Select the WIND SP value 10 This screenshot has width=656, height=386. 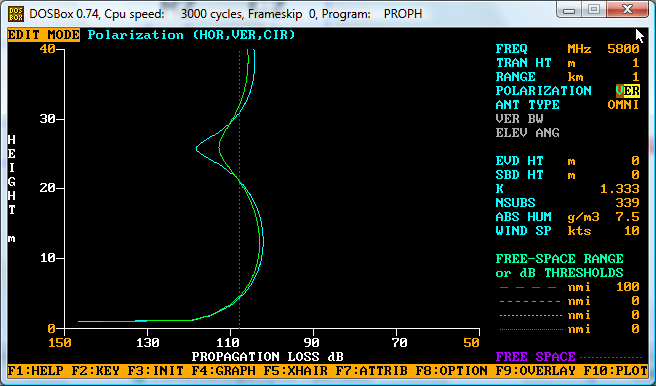tap(632, 231)
